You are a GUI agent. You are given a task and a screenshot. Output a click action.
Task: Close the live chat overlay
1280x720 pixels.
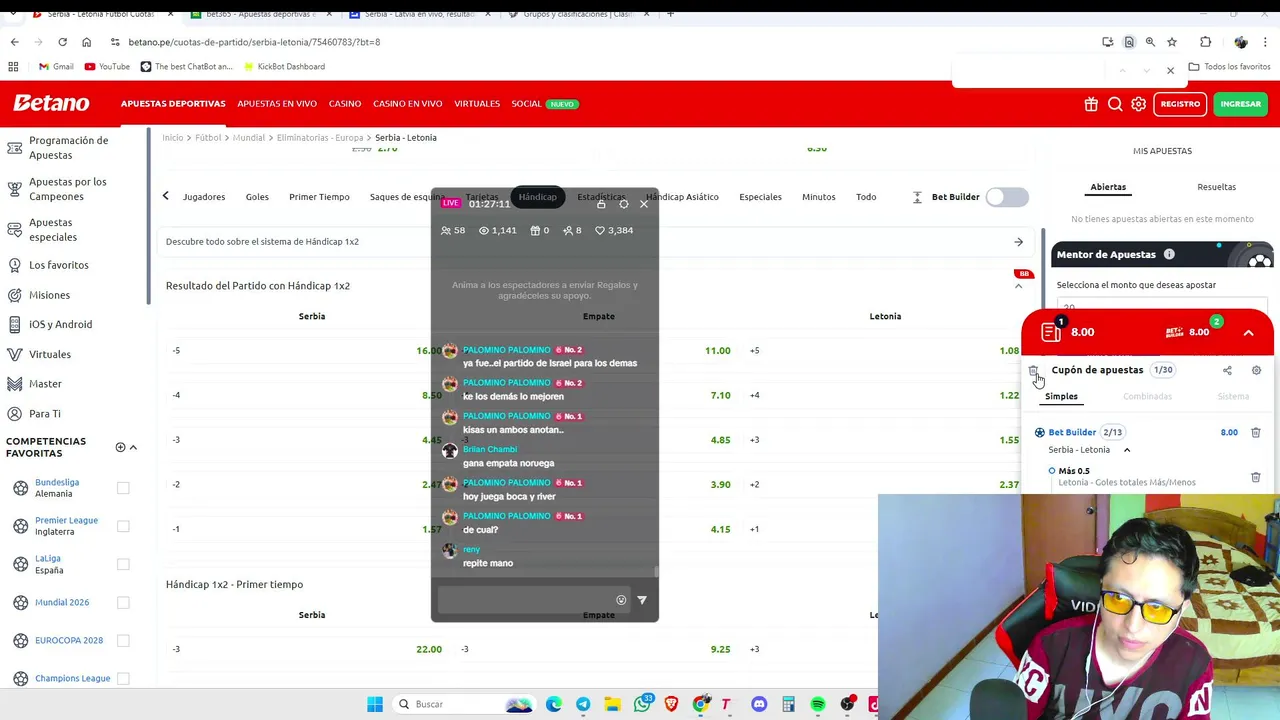[645, 204]
